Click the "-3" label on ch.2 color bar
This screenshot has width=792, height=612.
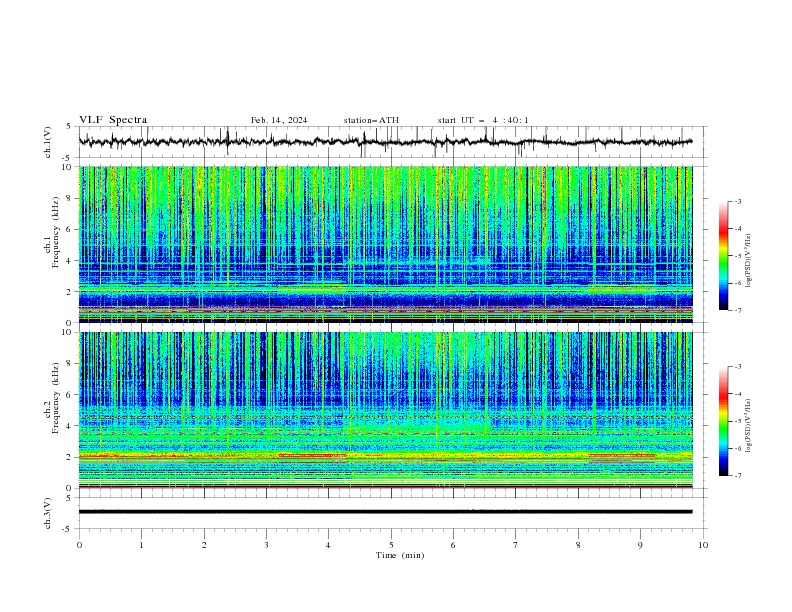pyautogui.click(x=738, y=367)
